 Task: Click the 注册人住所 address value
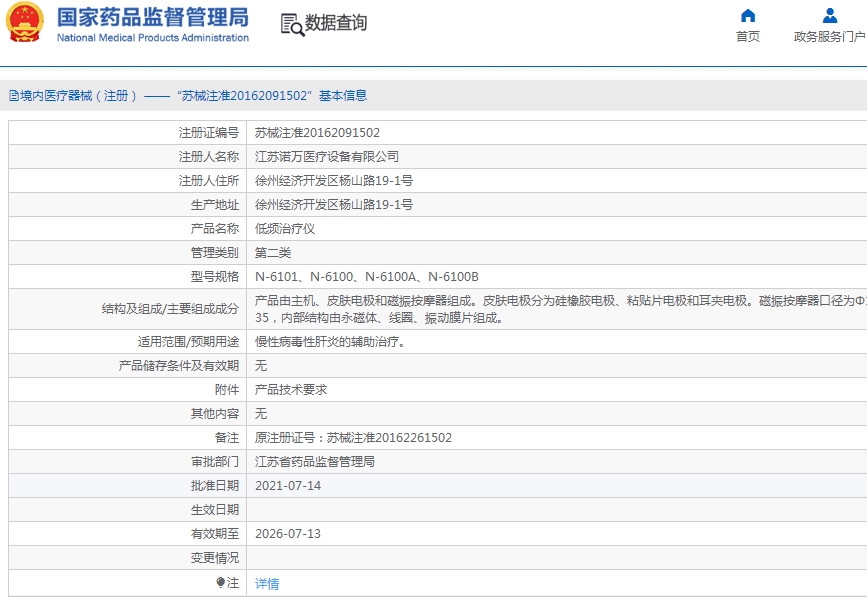(333, 181)
